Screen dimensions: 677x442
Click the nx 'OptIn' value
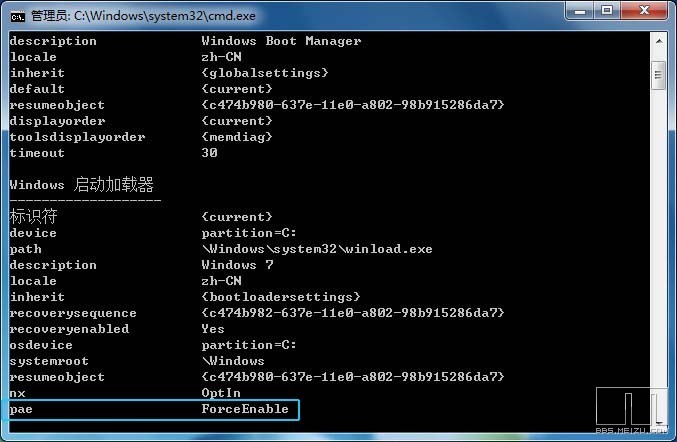[x=221, y=393]
